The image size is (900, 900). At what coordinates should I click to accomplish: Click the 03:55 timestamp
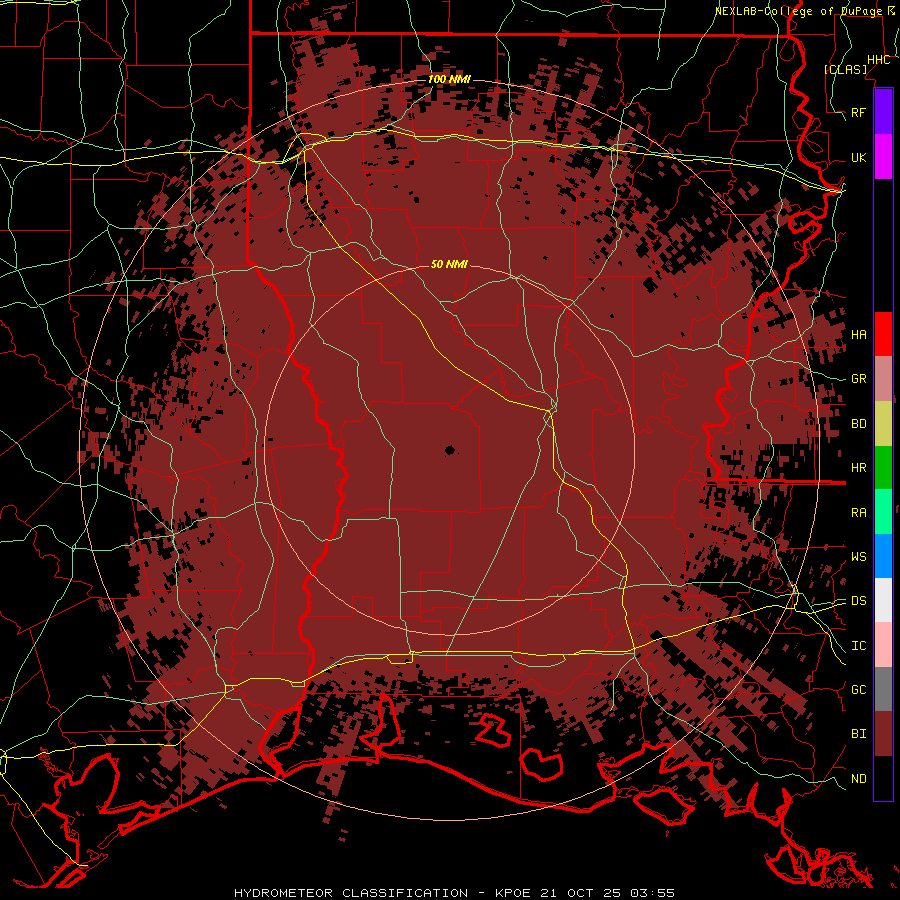[x=651, y=893]
